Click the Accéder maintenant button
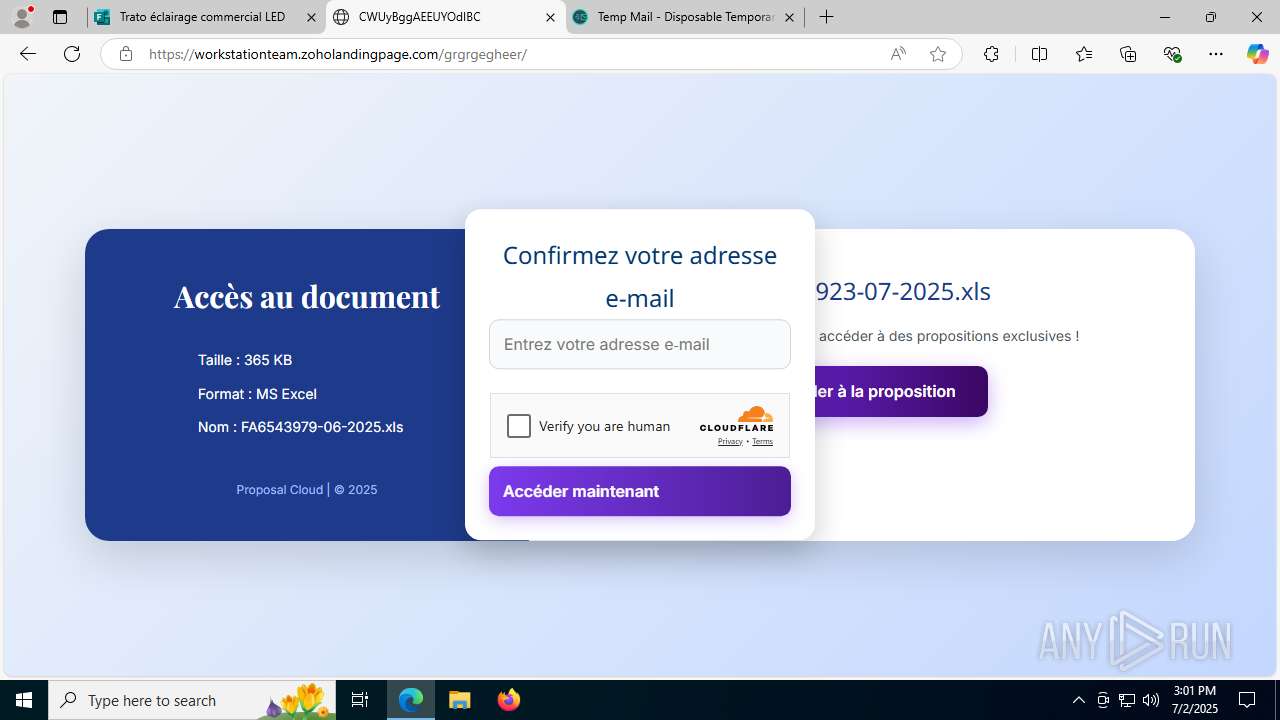The width and height of the screenshot is (1280, 720). pos(640,491)
